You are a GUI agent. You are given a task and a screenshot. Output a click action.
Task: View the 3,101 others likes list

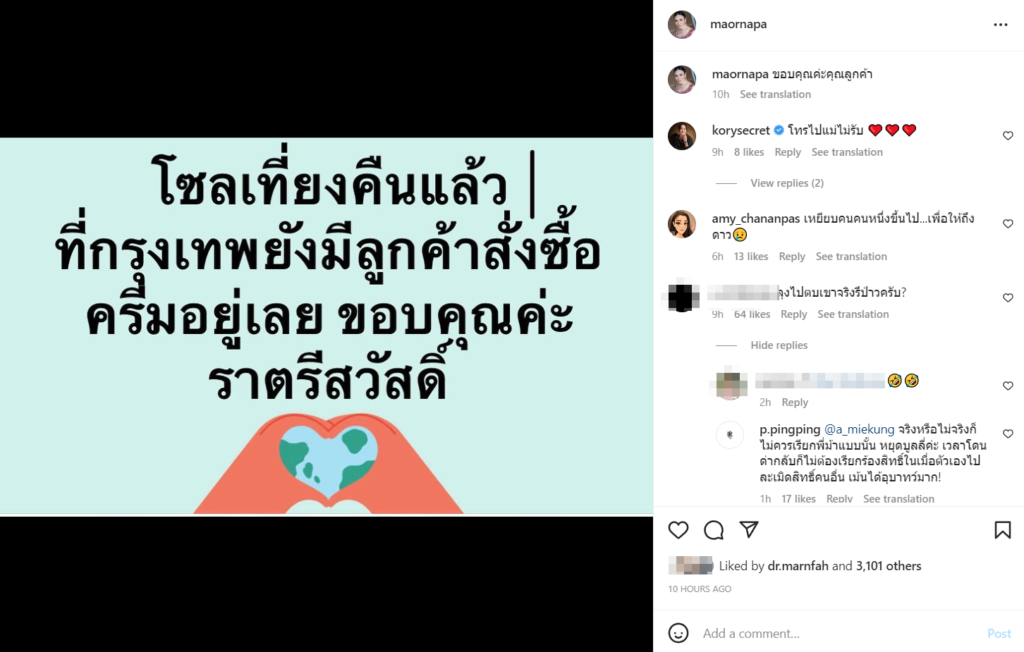coord(888,566)
